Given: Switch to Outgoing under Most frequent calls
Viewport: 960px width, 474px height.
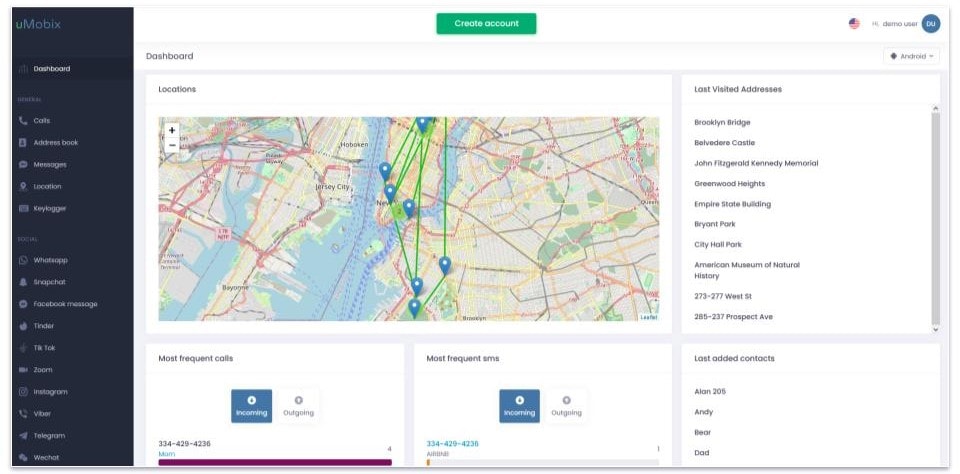Looking at the screenshot, I should (x=298, y=406).
